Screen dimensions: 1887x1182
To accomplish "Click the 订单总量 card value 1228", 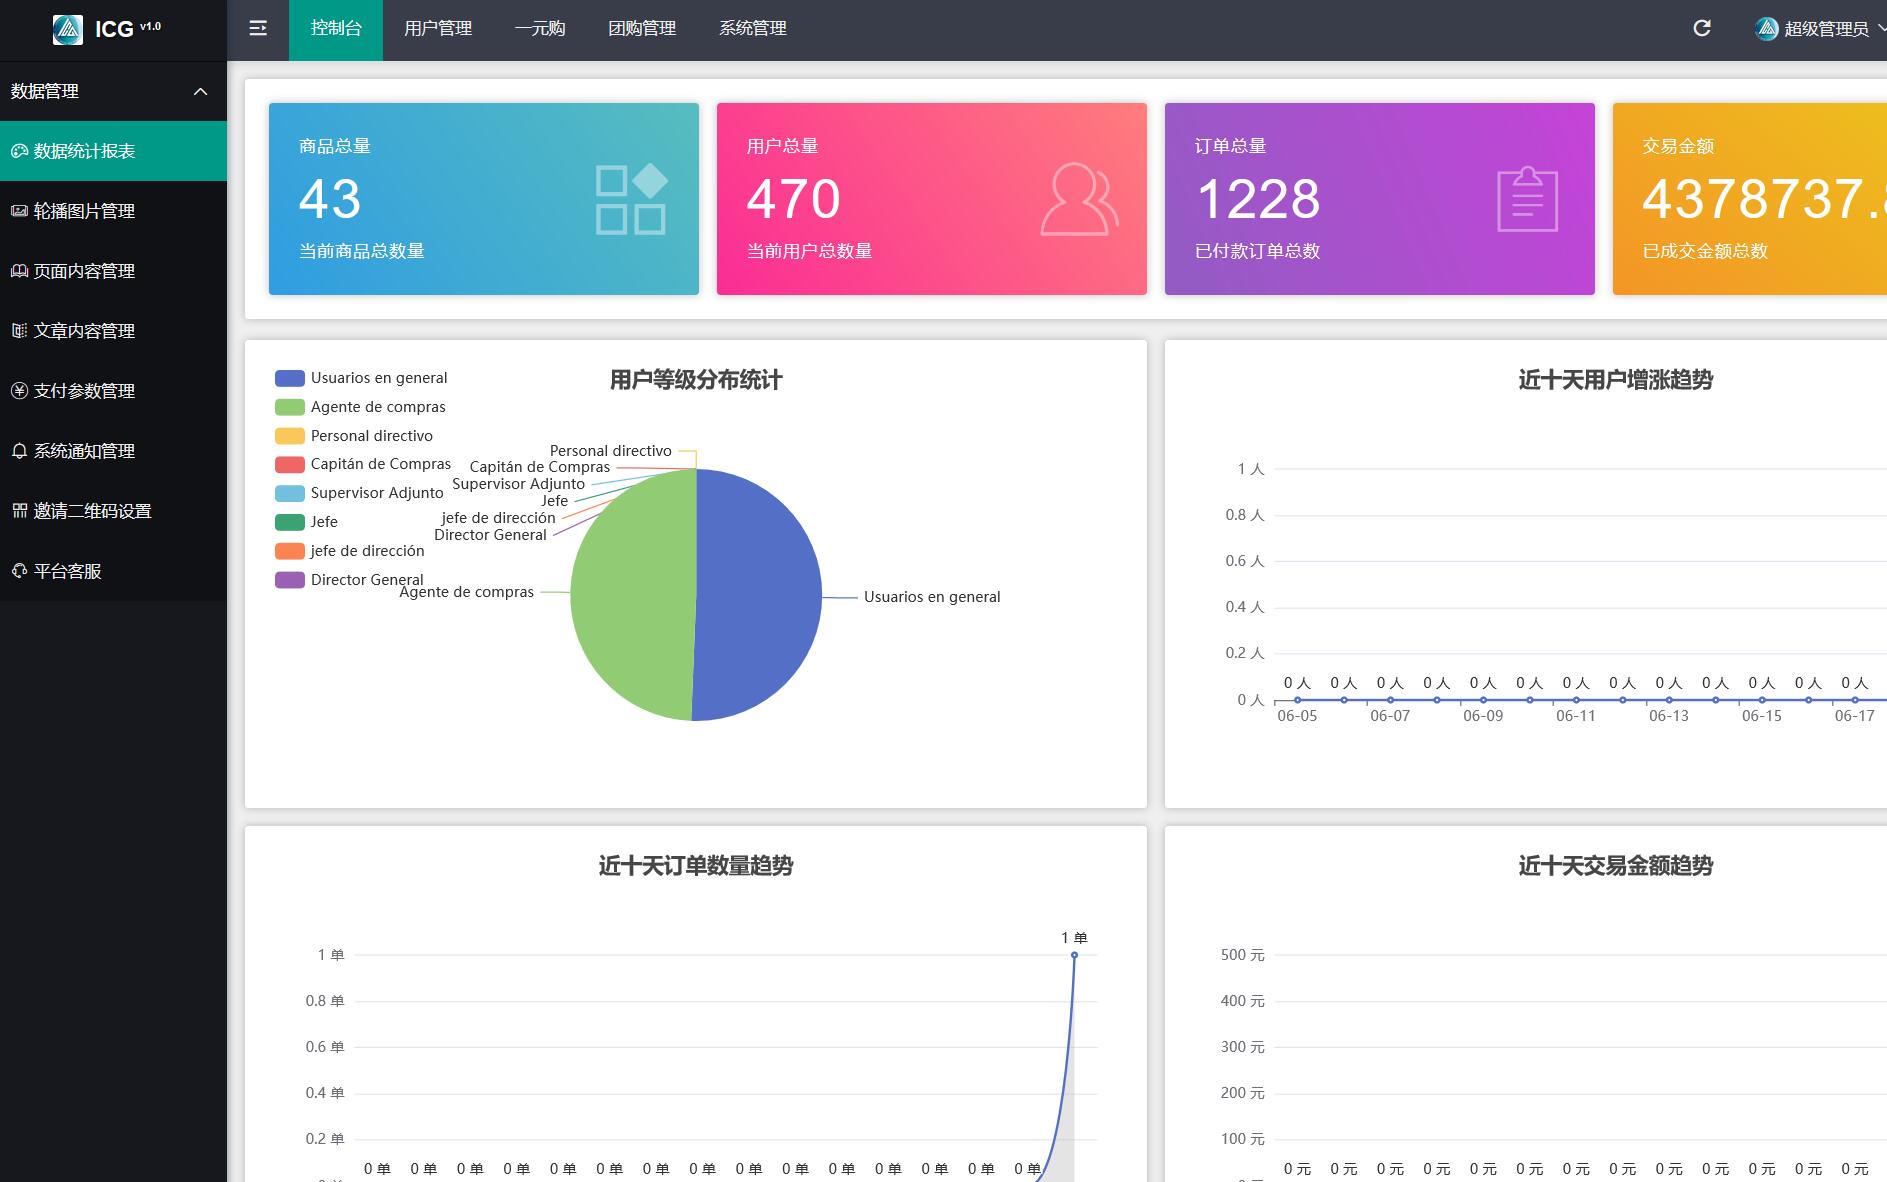I will click(1258, 199).
